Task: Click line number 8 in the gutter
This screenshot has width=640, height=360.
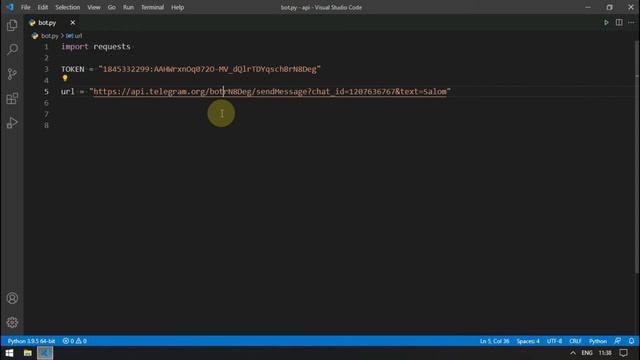Action: pyautogui.click(x=46, y=125)
